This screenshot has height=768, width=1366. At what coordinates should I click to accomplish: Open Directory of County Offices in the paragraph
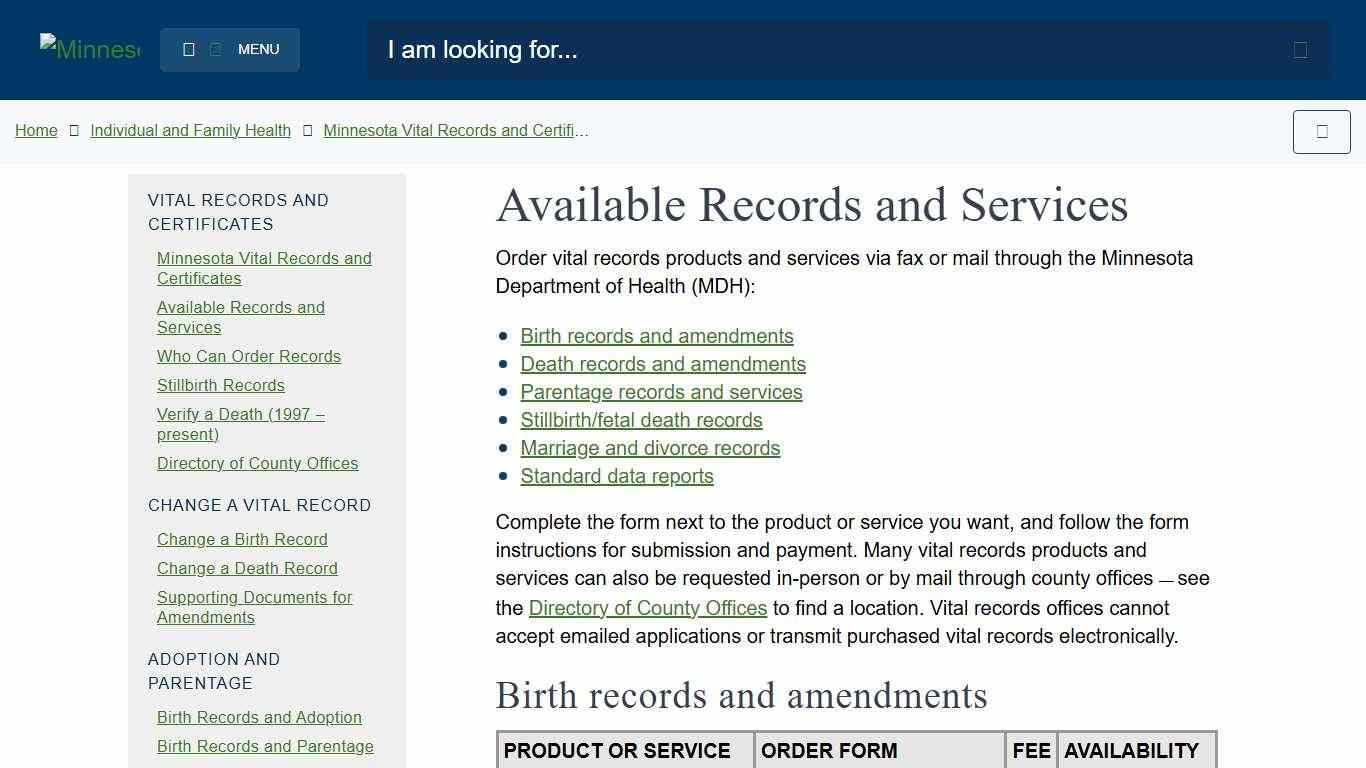[x=648, y=608]
